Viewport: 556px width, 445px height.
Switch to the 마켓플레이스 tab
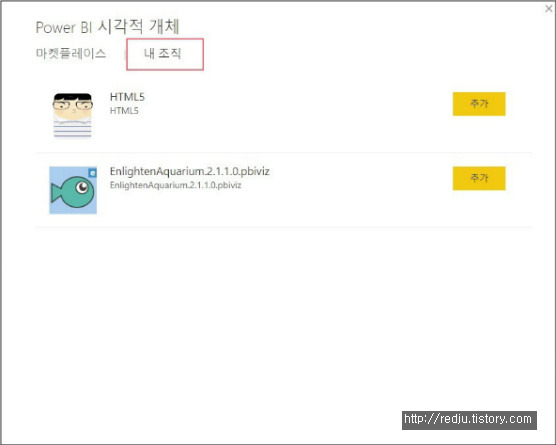[x=71, y=54]
